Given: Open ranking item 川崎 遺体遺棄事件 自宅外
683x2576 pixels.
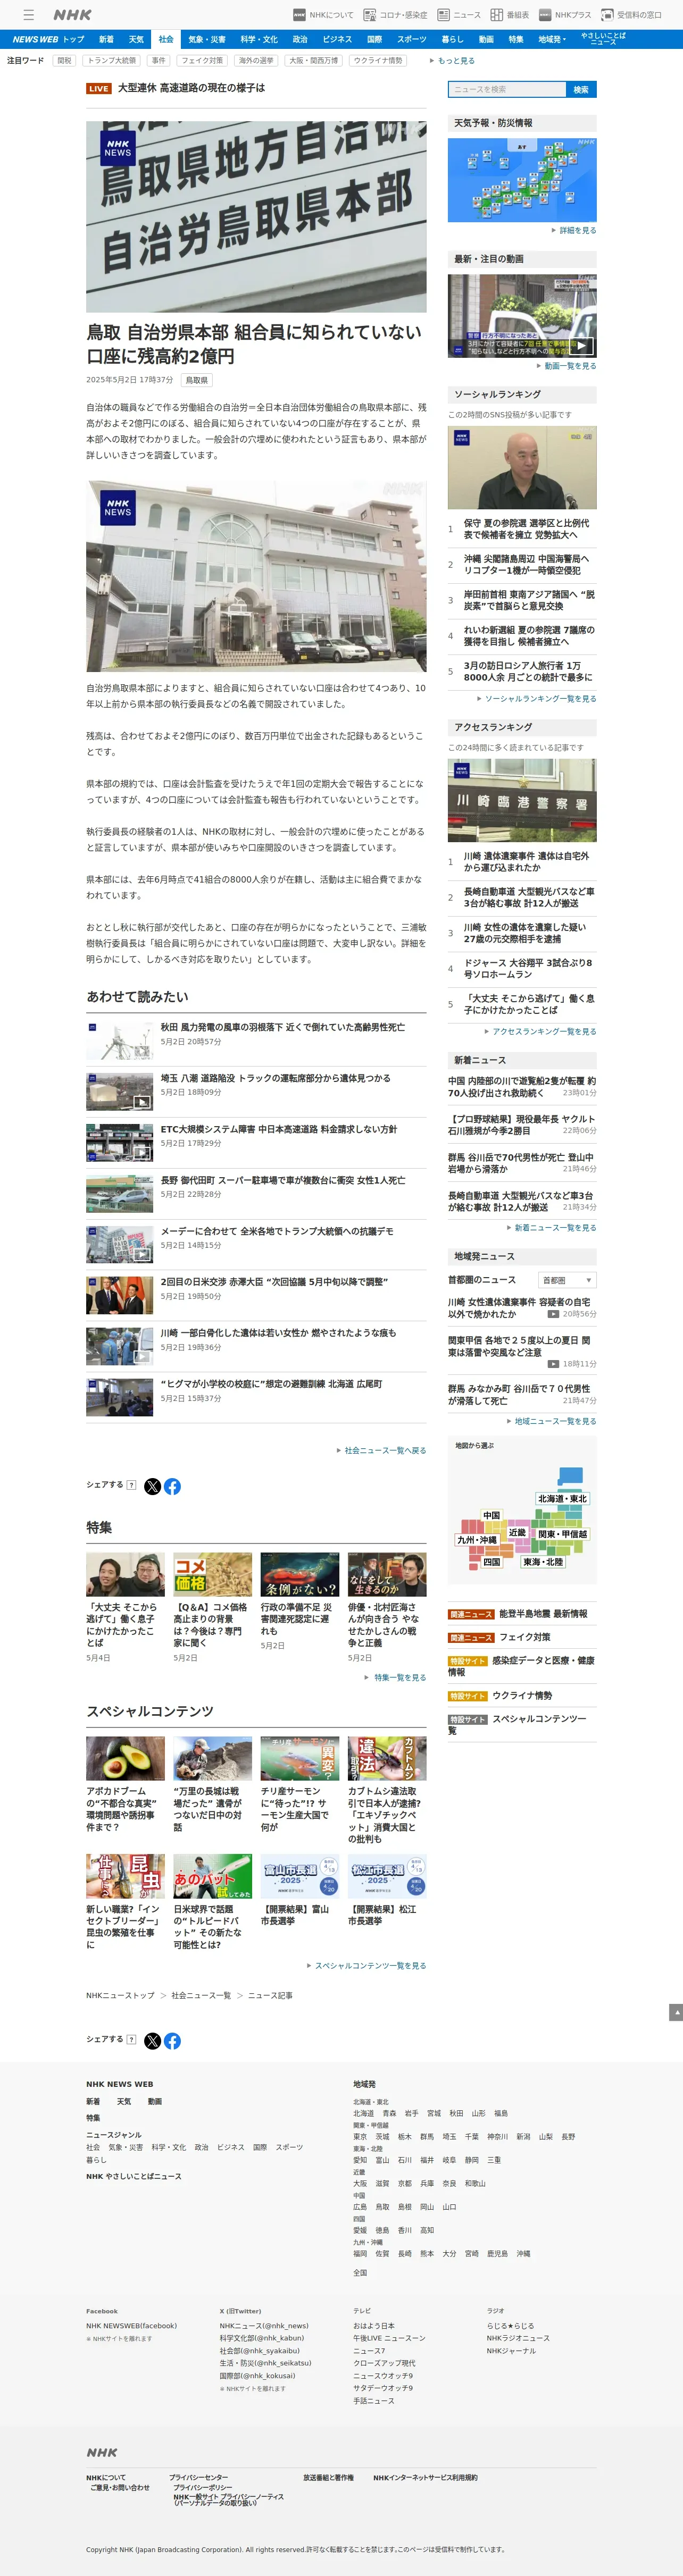Looking at the screenshot, I should click(x=526, y=862).
